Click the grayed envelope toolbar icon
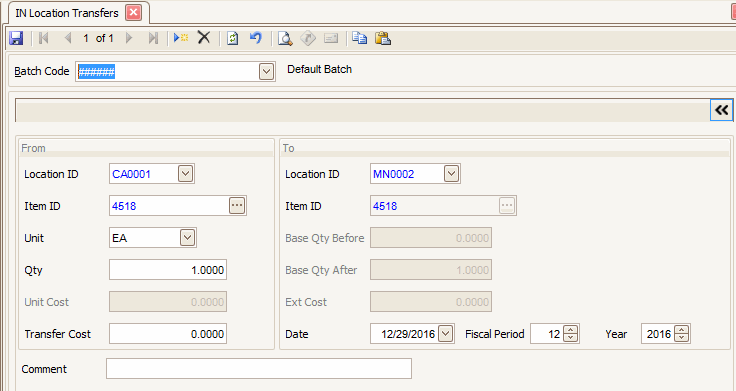This screenshot has width=736, height=391. pyautogui.click(x=331, y=38)
